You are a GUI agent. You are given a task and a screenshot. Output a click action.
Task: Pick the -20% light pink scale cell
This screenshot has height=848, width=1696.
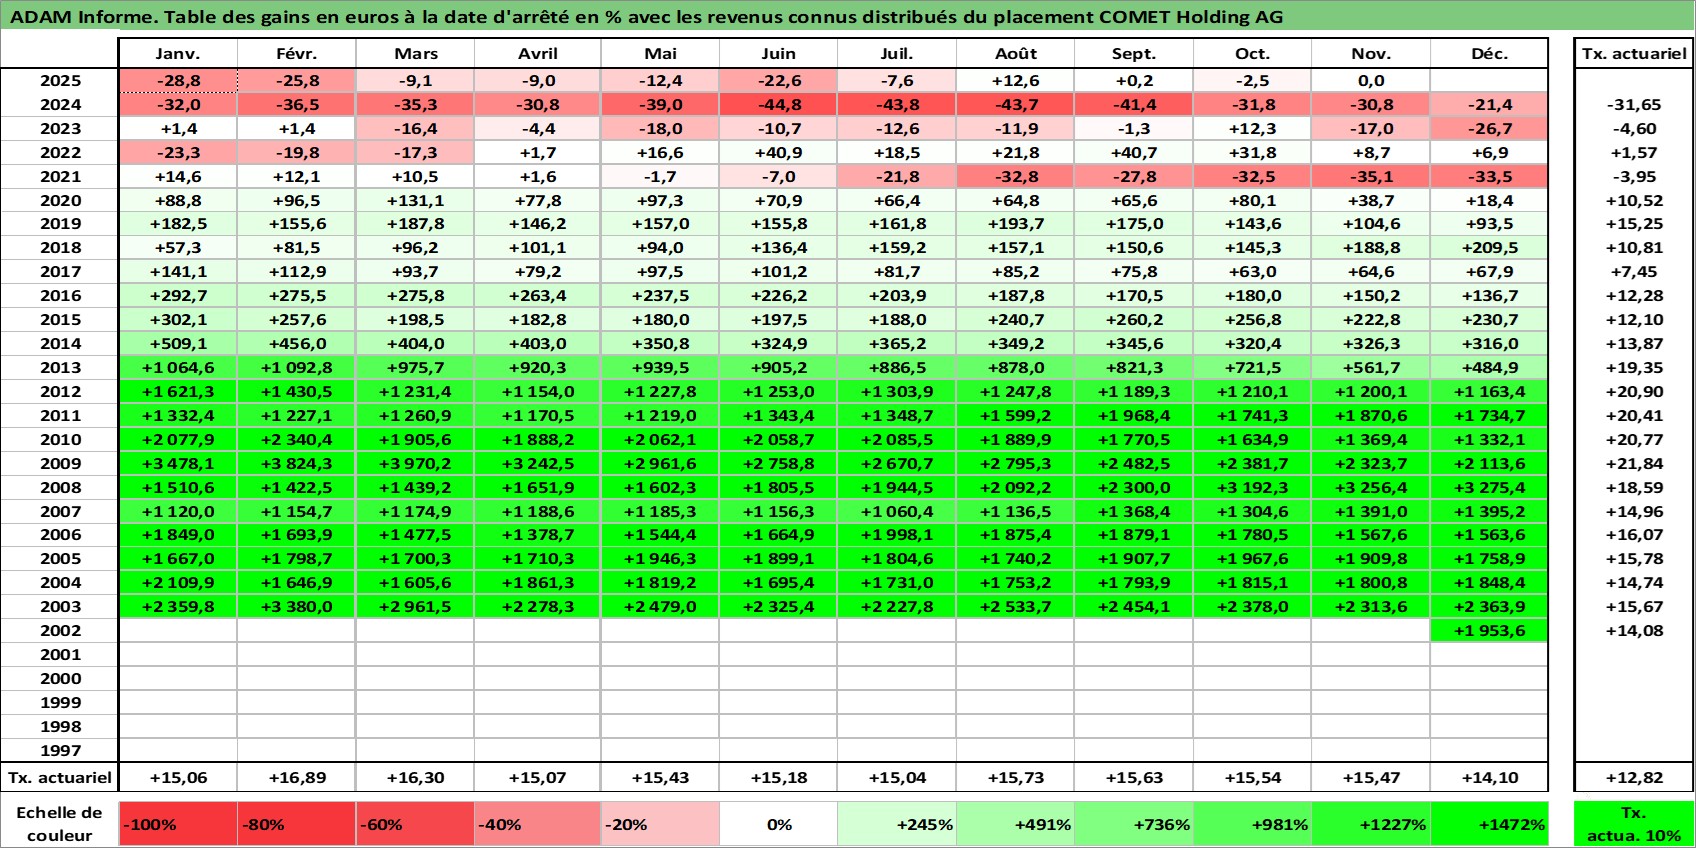tap(660, 824)
